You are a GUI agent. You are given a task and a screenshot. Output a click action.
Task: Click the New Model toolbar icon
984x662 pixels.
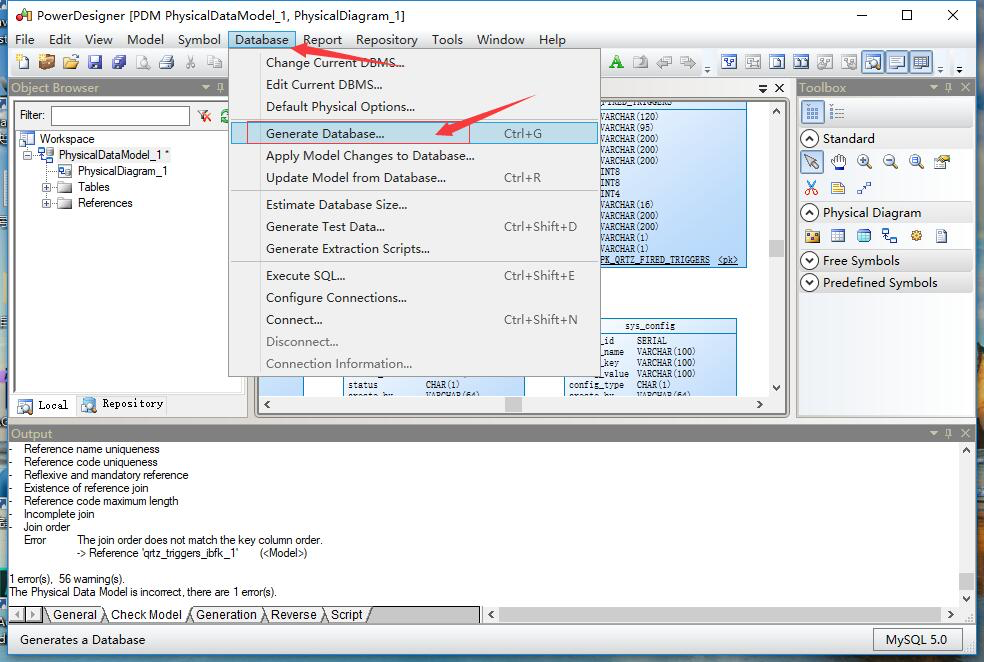(23, 62)
